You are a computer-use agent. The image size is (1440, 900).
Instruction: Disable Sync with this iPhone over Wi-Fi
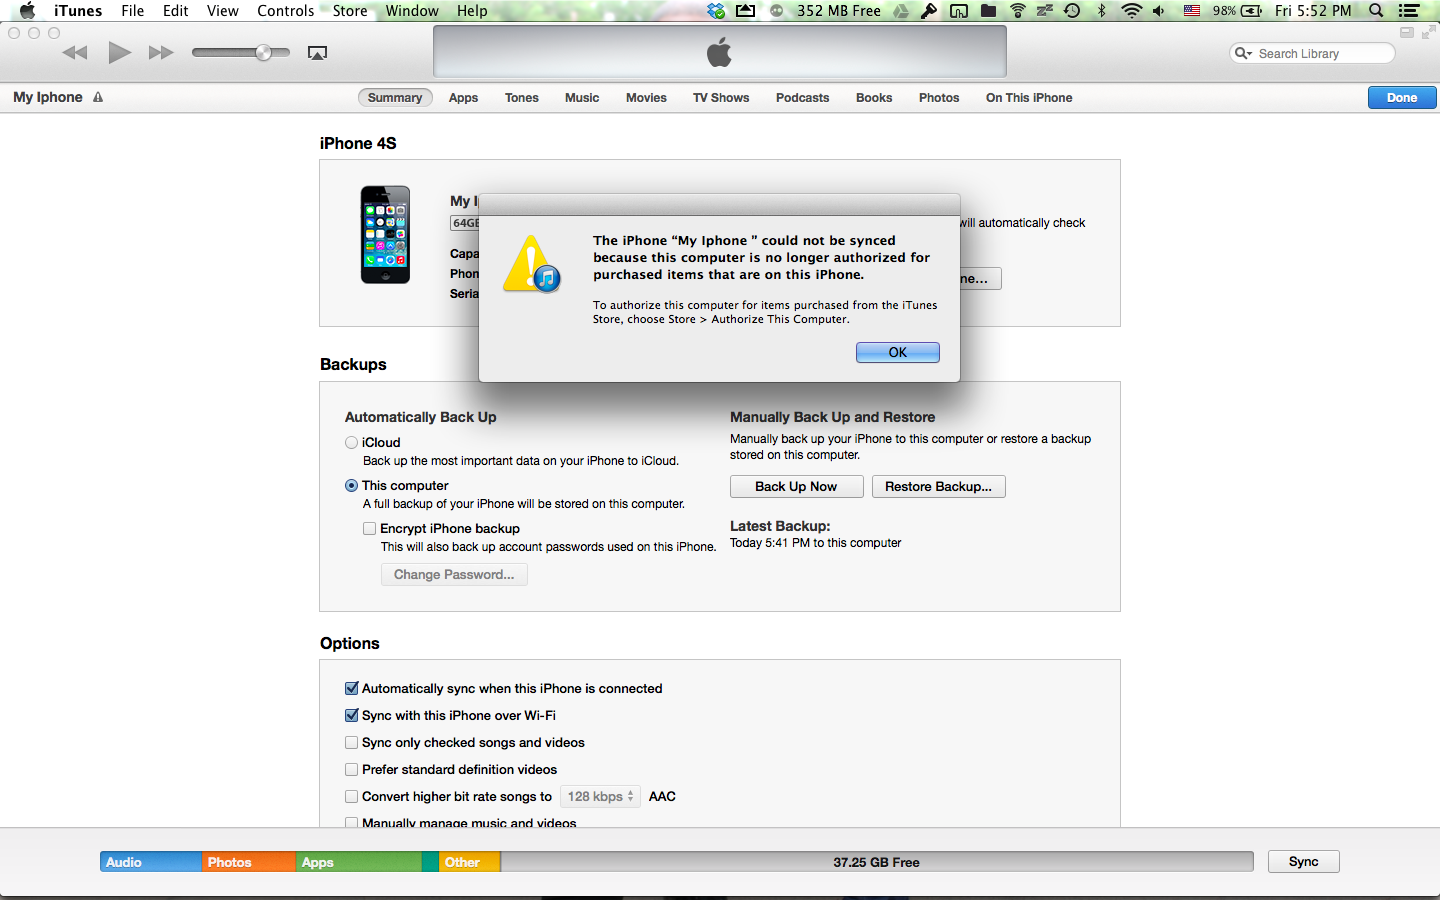pyautogui.click(x=351, y=715)
